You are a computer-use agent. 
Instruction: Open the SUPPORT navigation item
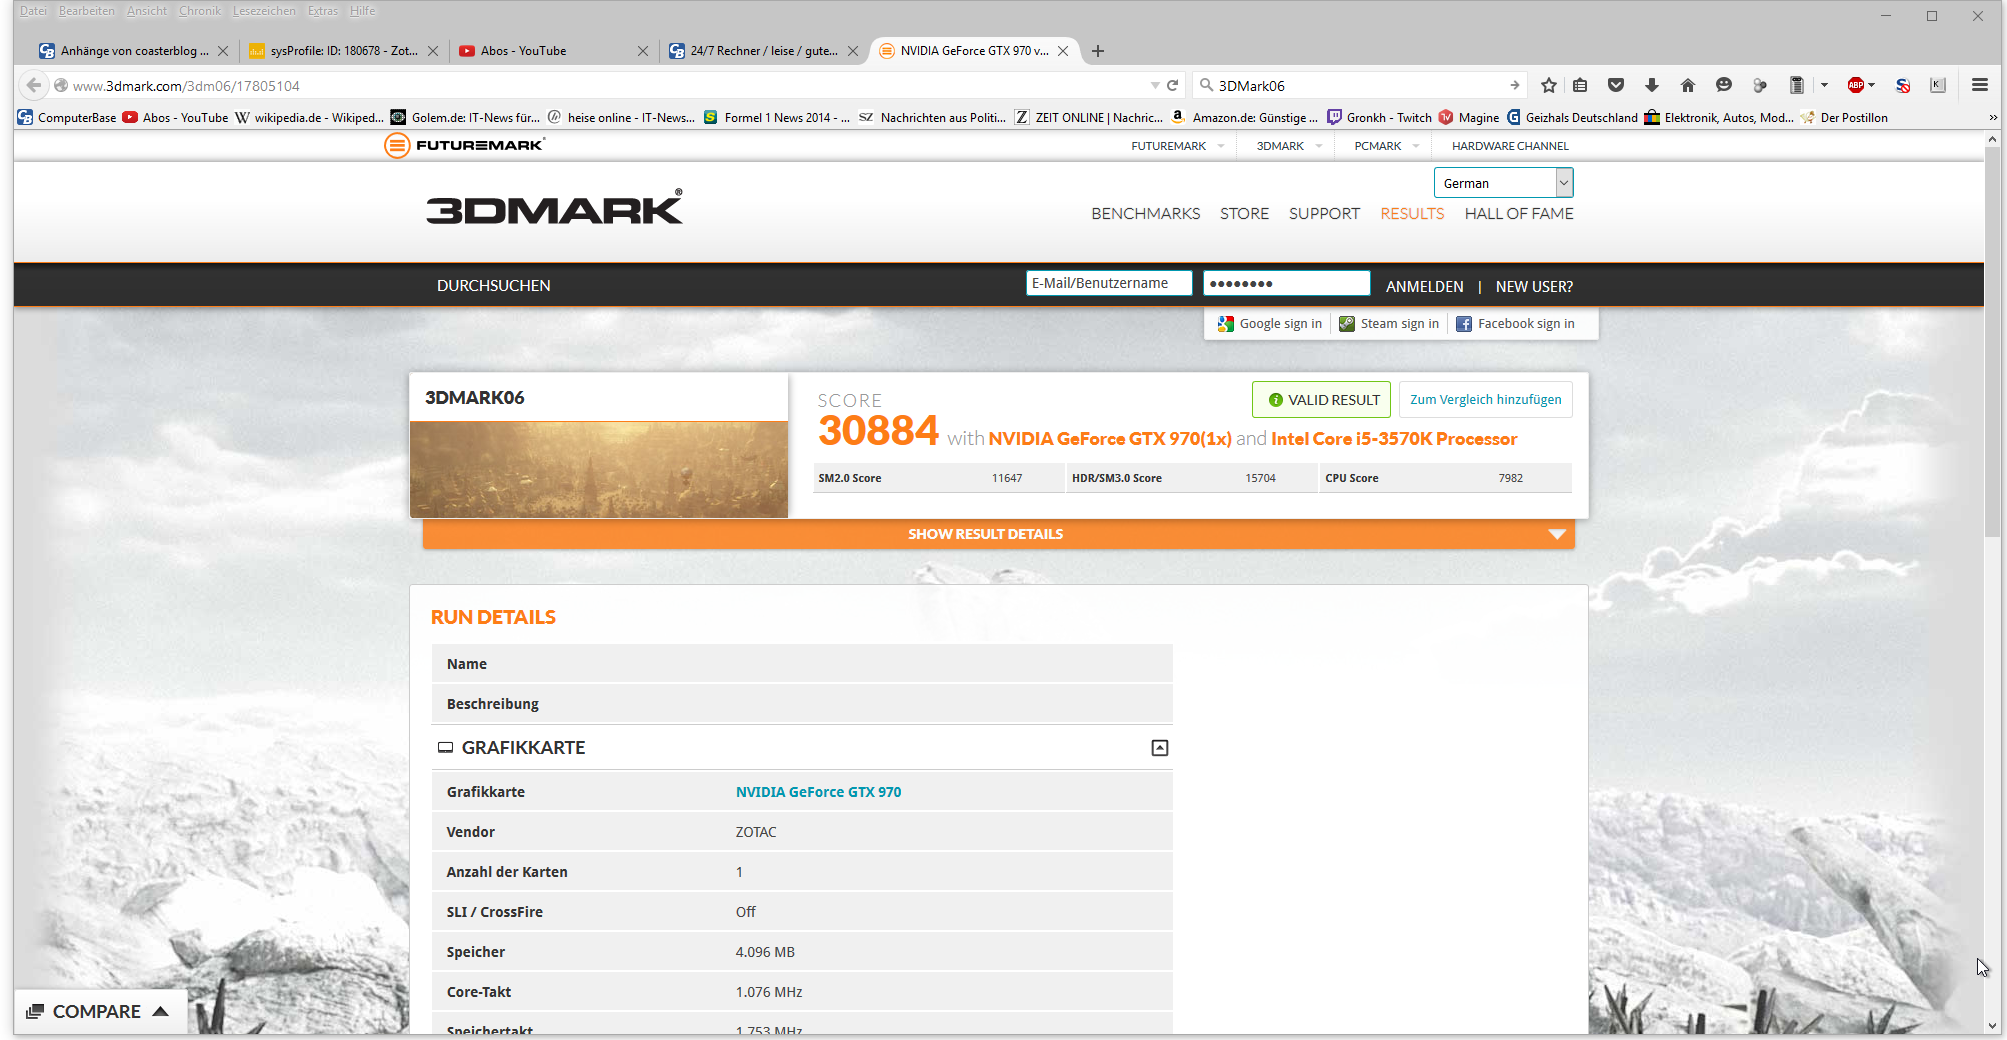click(x=1324, y=214)
